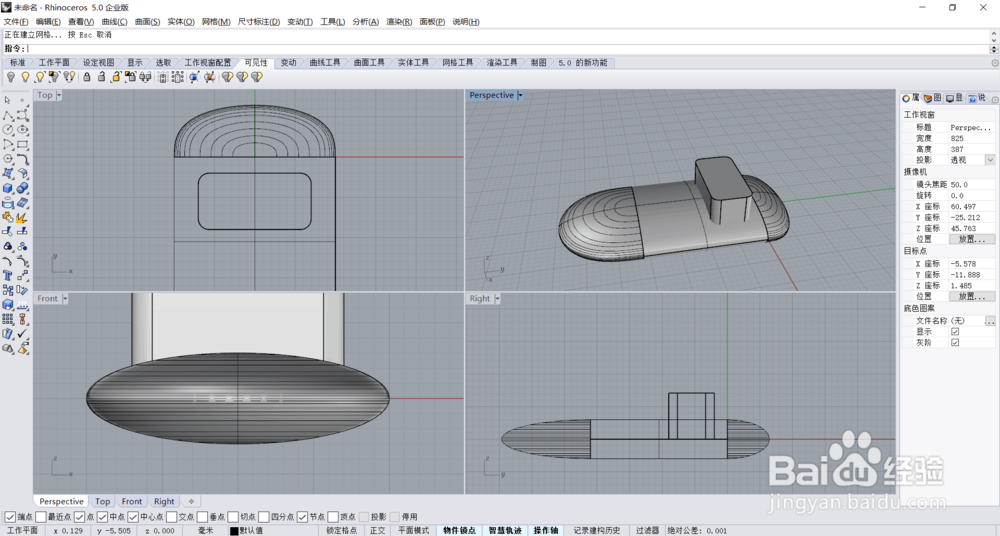Enable the 垂点 (Perpendicular) osnap checkbox

(x=203, y=517)
